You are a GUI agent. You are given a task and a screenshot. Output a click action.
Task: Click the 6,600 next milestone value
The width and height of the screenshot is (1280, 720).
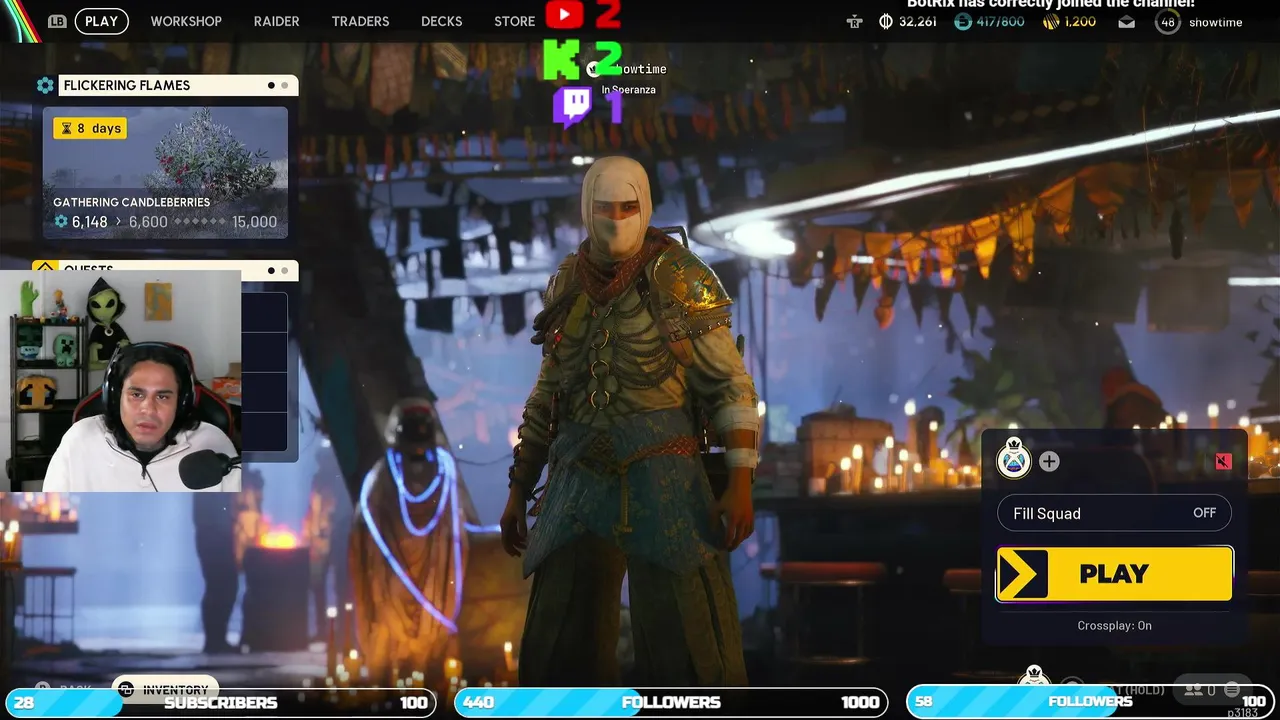148,222
